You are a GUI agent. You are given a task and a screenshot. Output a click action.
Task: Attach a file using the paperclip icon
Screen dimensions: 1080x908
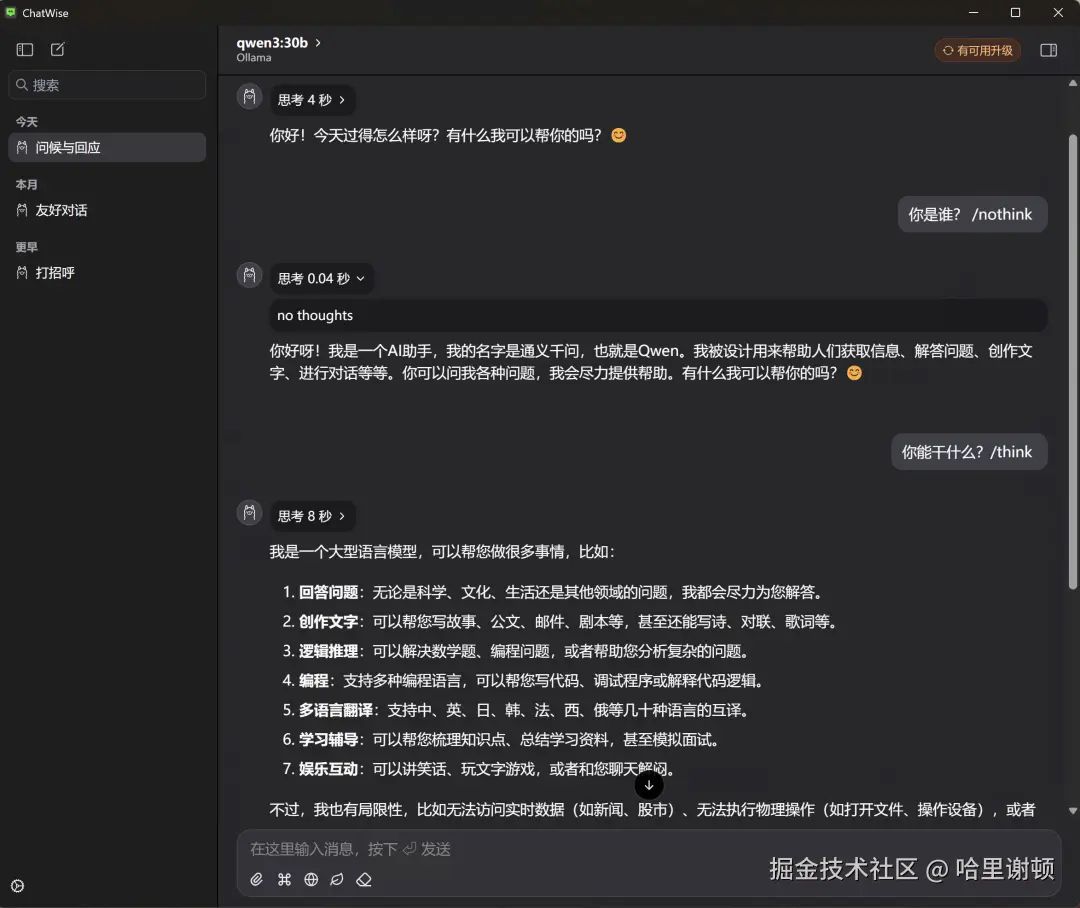(x=256, y=879)
